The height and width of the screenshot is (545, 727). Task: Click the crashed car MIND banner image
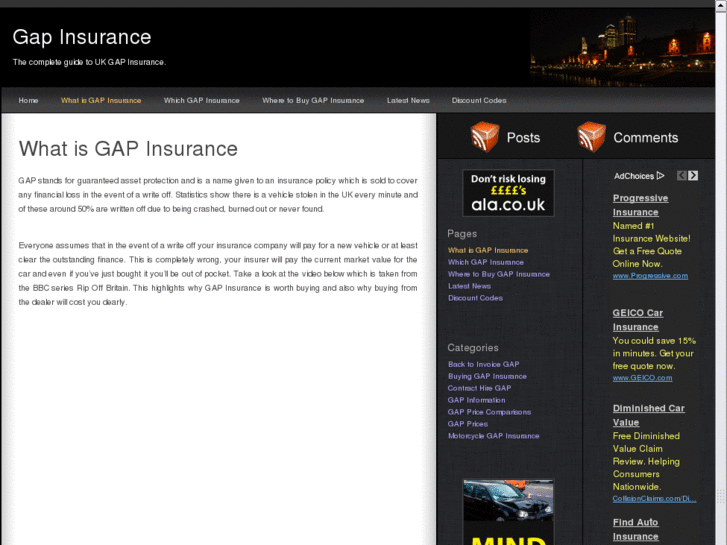[x=508, y=512]
